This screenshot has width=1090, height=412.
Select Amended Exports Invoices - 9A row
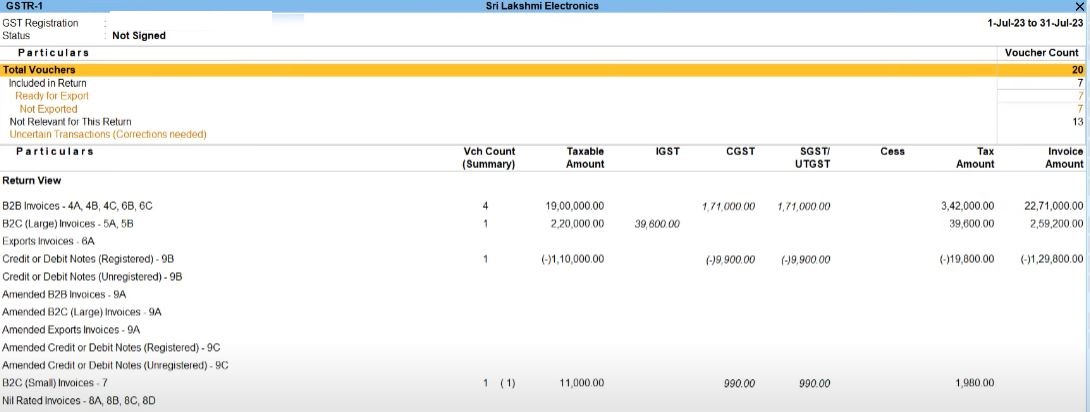click(x=71, y=329)
